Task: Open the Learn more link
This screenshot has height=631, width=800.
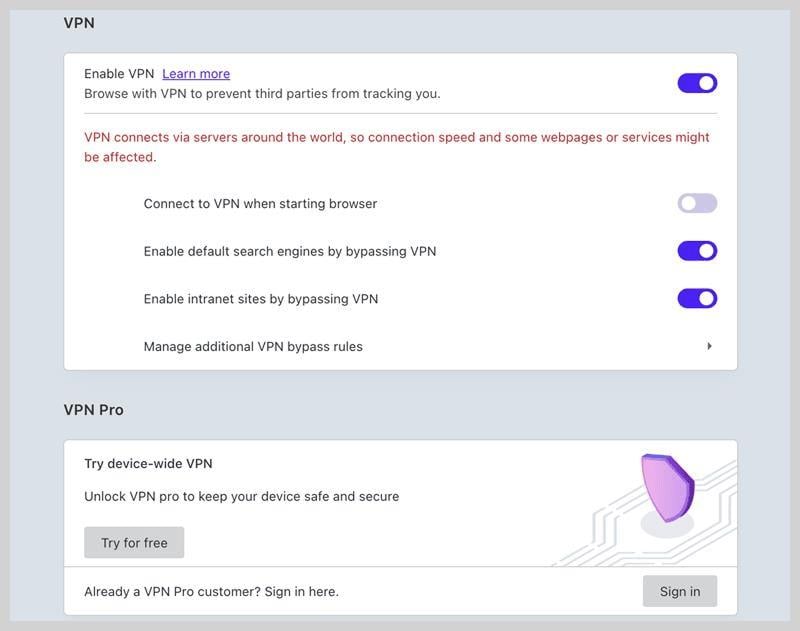Action: (x=196, y=74)
